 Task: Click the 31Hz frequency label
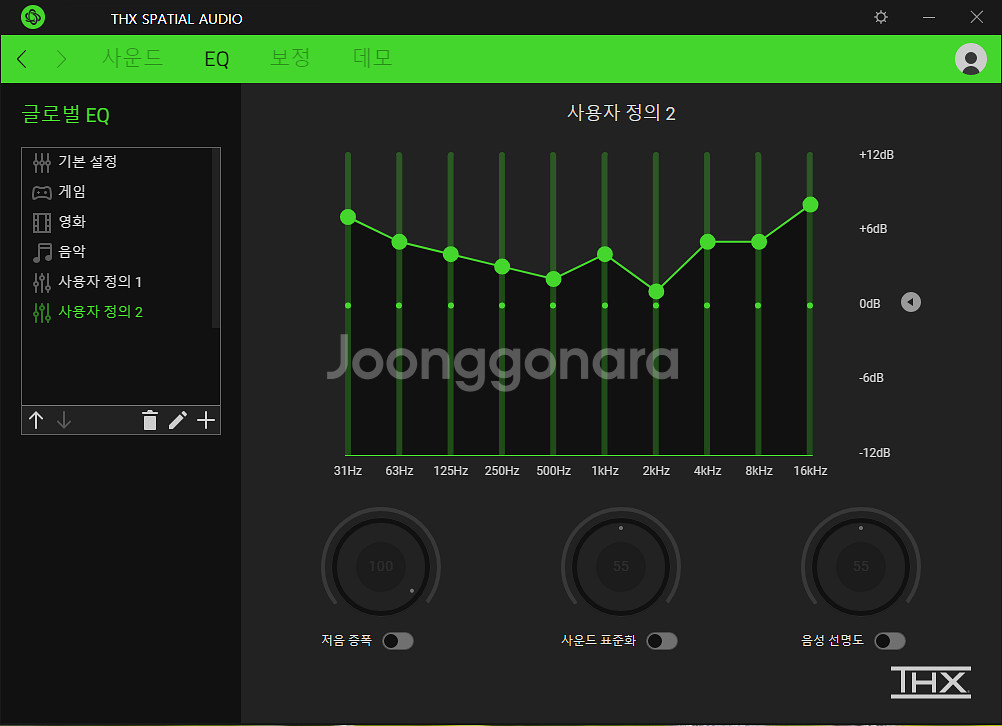click(x=348, y=471)
